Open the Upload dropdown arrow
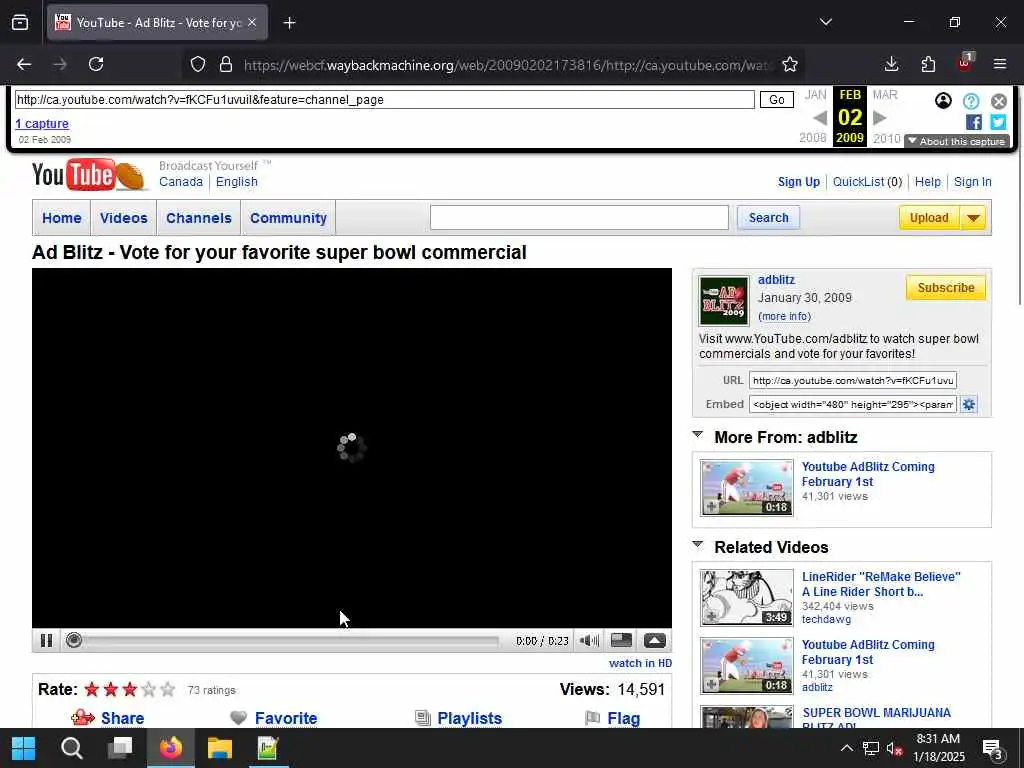The image size is (1024, 768). [973, 218]
